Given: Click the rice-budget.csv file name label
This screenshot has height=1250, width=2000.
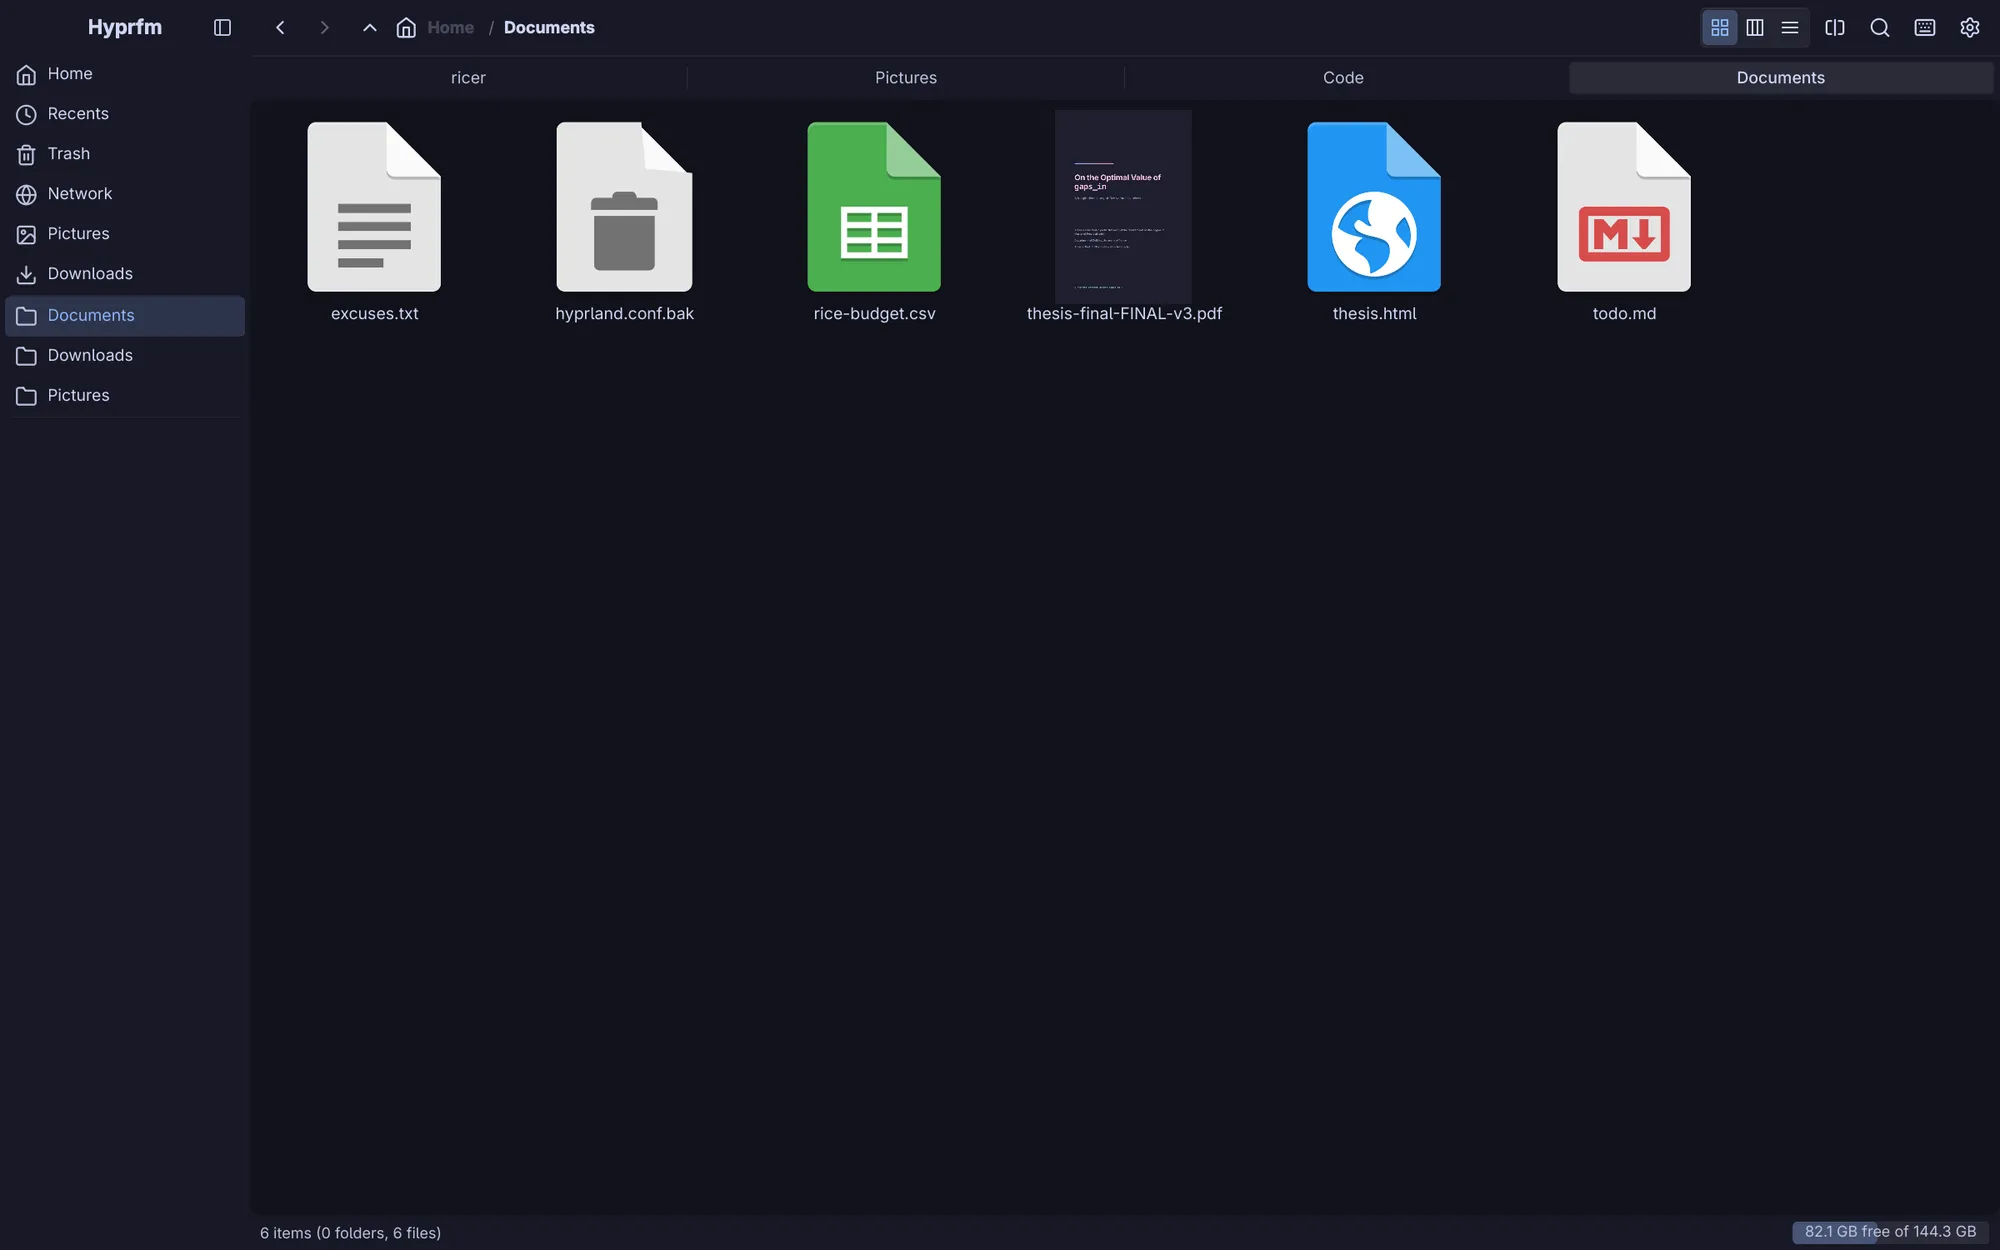Looking at the screenshot, I should [874, 314].
